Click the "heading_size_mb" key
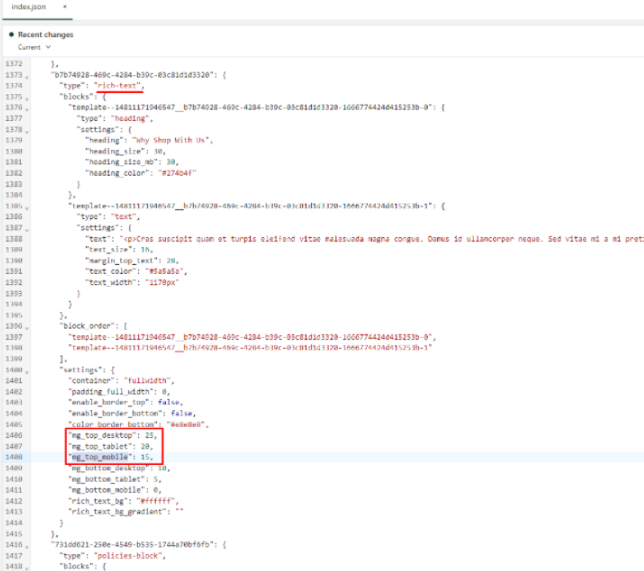 [x=124, y=162]
